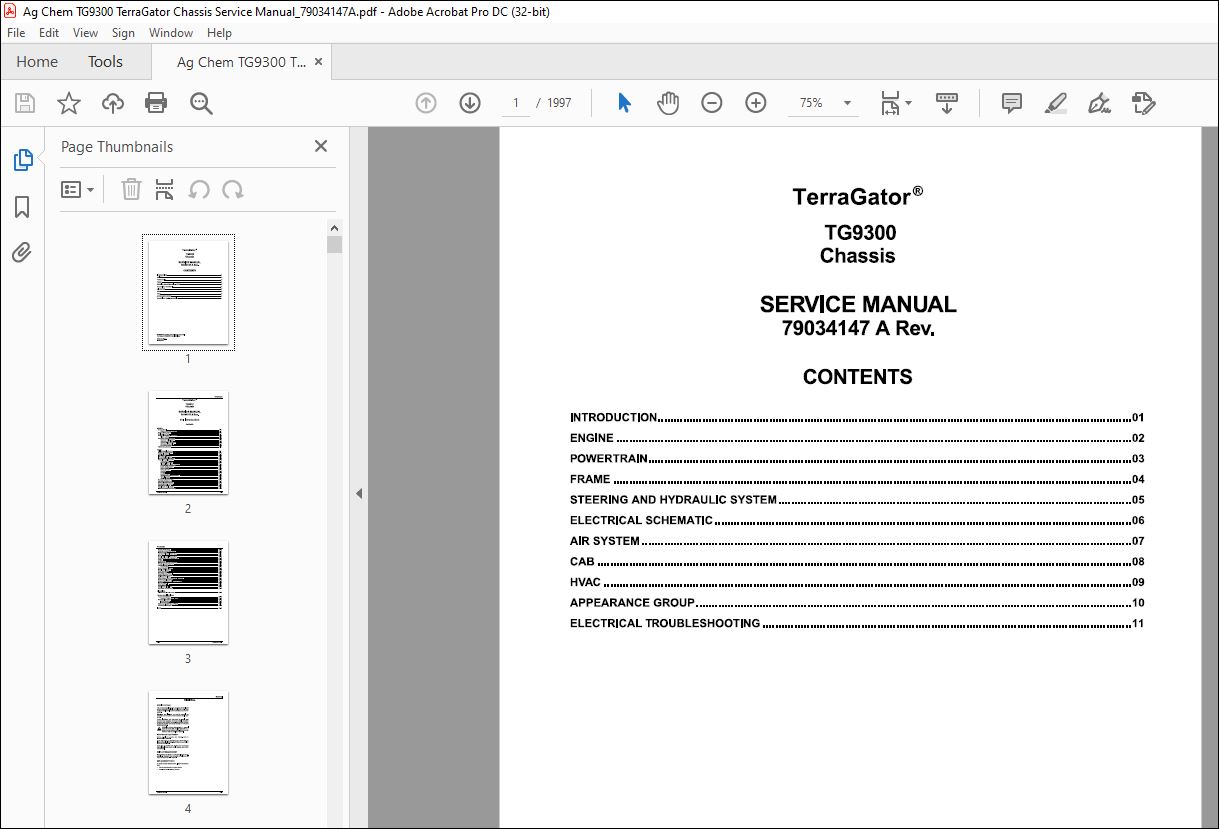Click the send for signature icon
This screenshot has width=1219, height=829.
pos(1144,103)
